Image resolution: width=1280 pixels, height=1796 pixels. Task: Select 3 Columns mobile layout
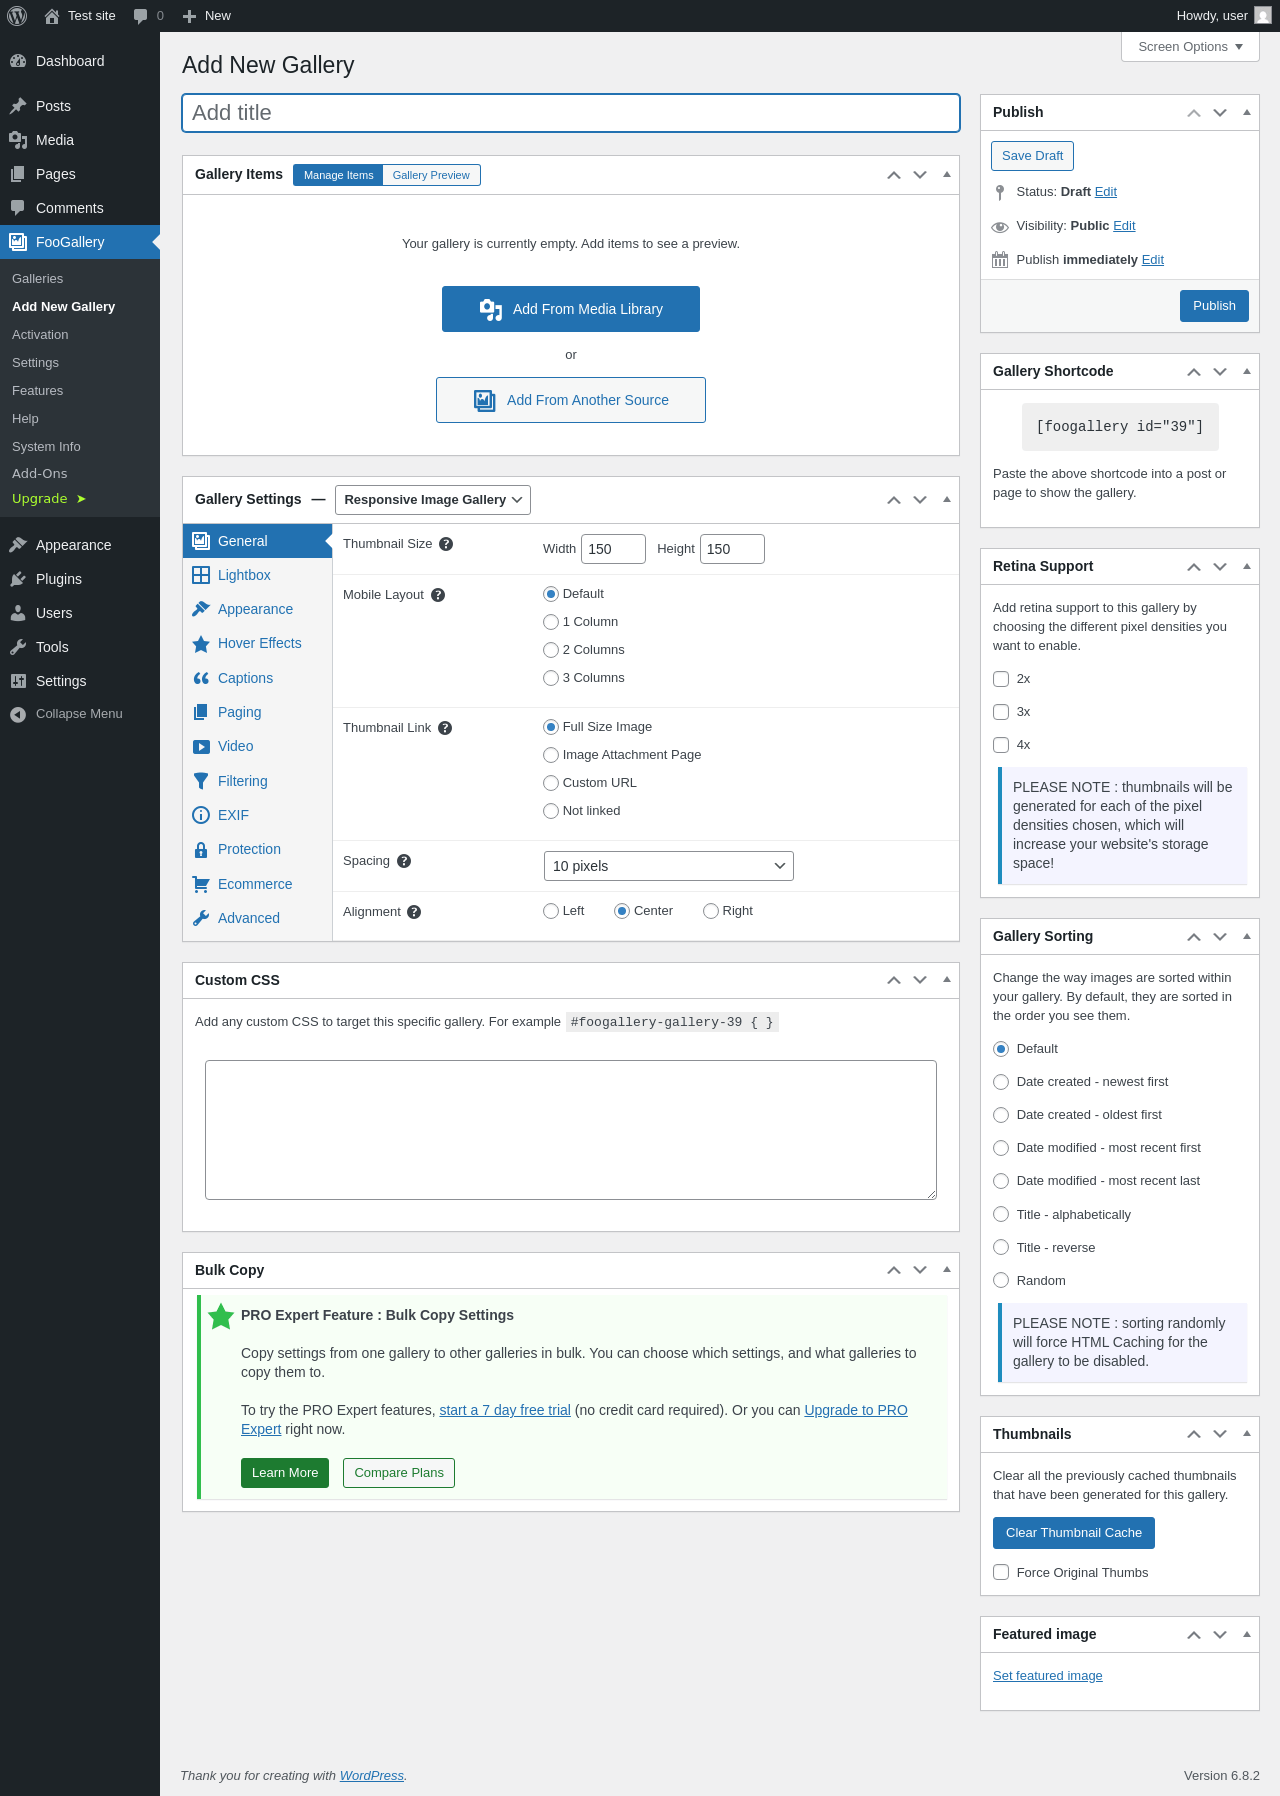(551, 678)
